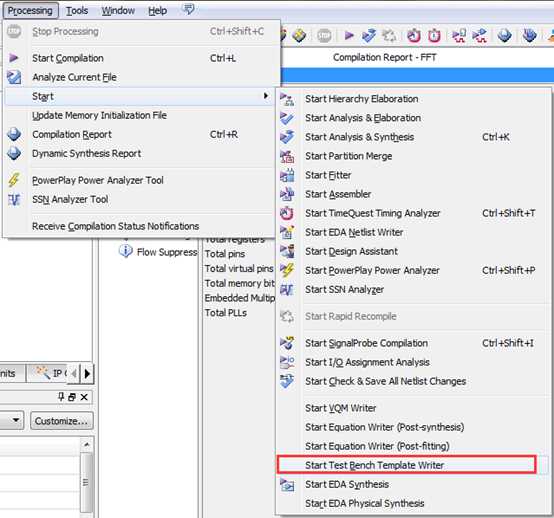Viewport: 554px width, 518px height.
Task: Click the grayed Stop Processing toolbar icon
Action: click(x=324, y=35)
